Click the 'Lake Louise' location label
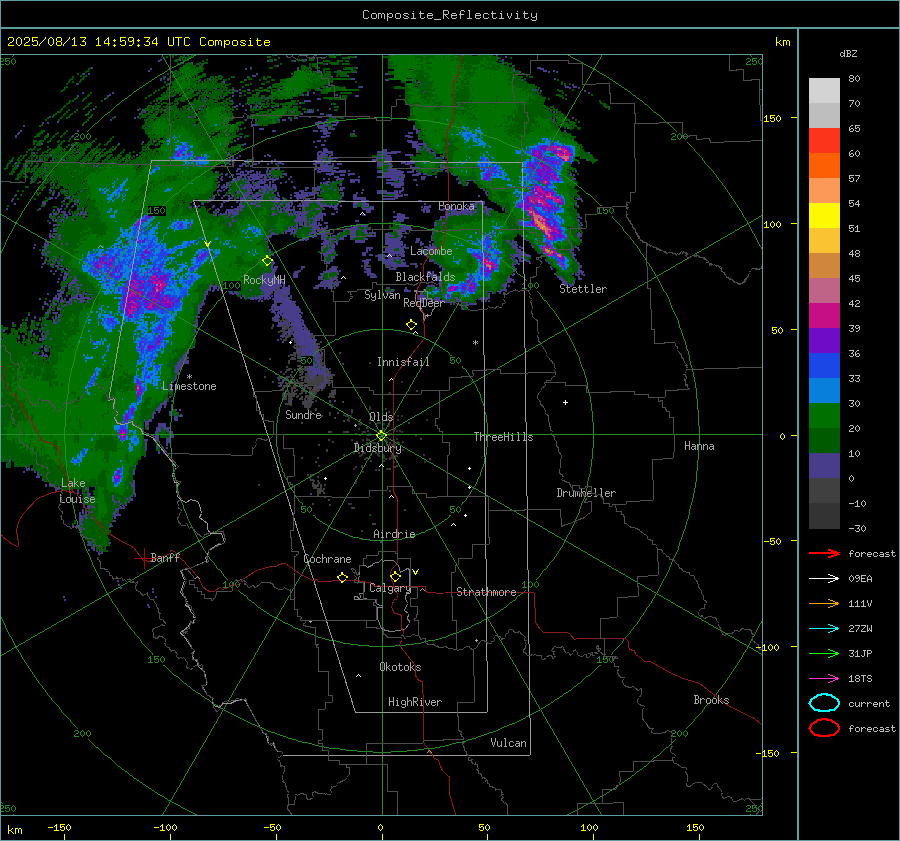This screenshot has width=900, height=841. (77, 491)
